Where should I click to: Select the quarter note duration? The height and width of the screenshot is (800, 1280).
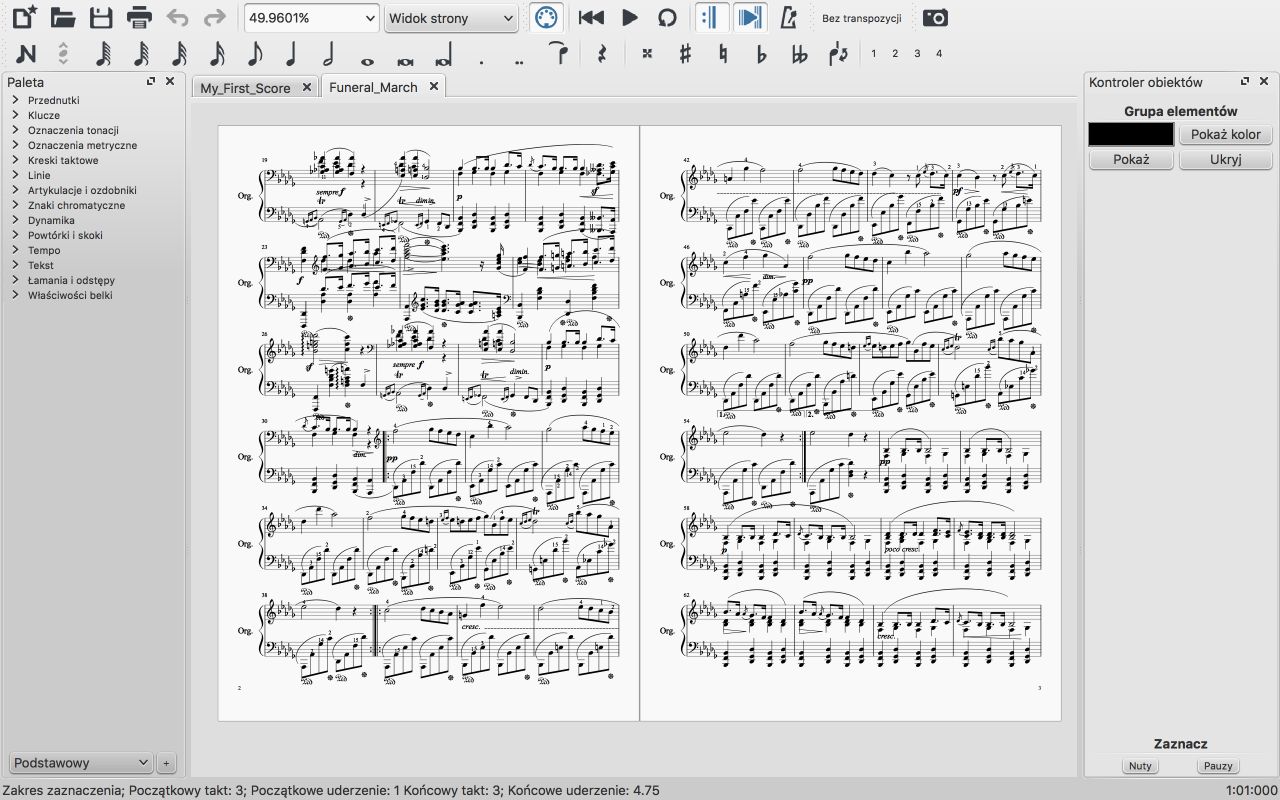[x=291, y=54]
